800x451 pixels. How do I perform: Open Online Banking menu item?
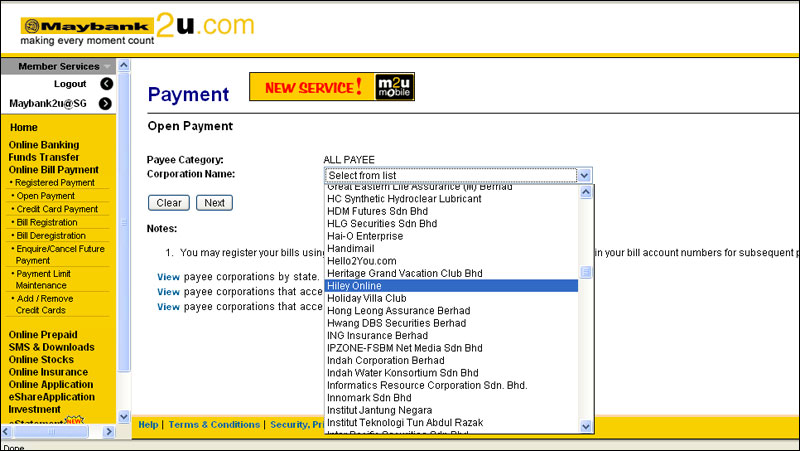point(44,145)
